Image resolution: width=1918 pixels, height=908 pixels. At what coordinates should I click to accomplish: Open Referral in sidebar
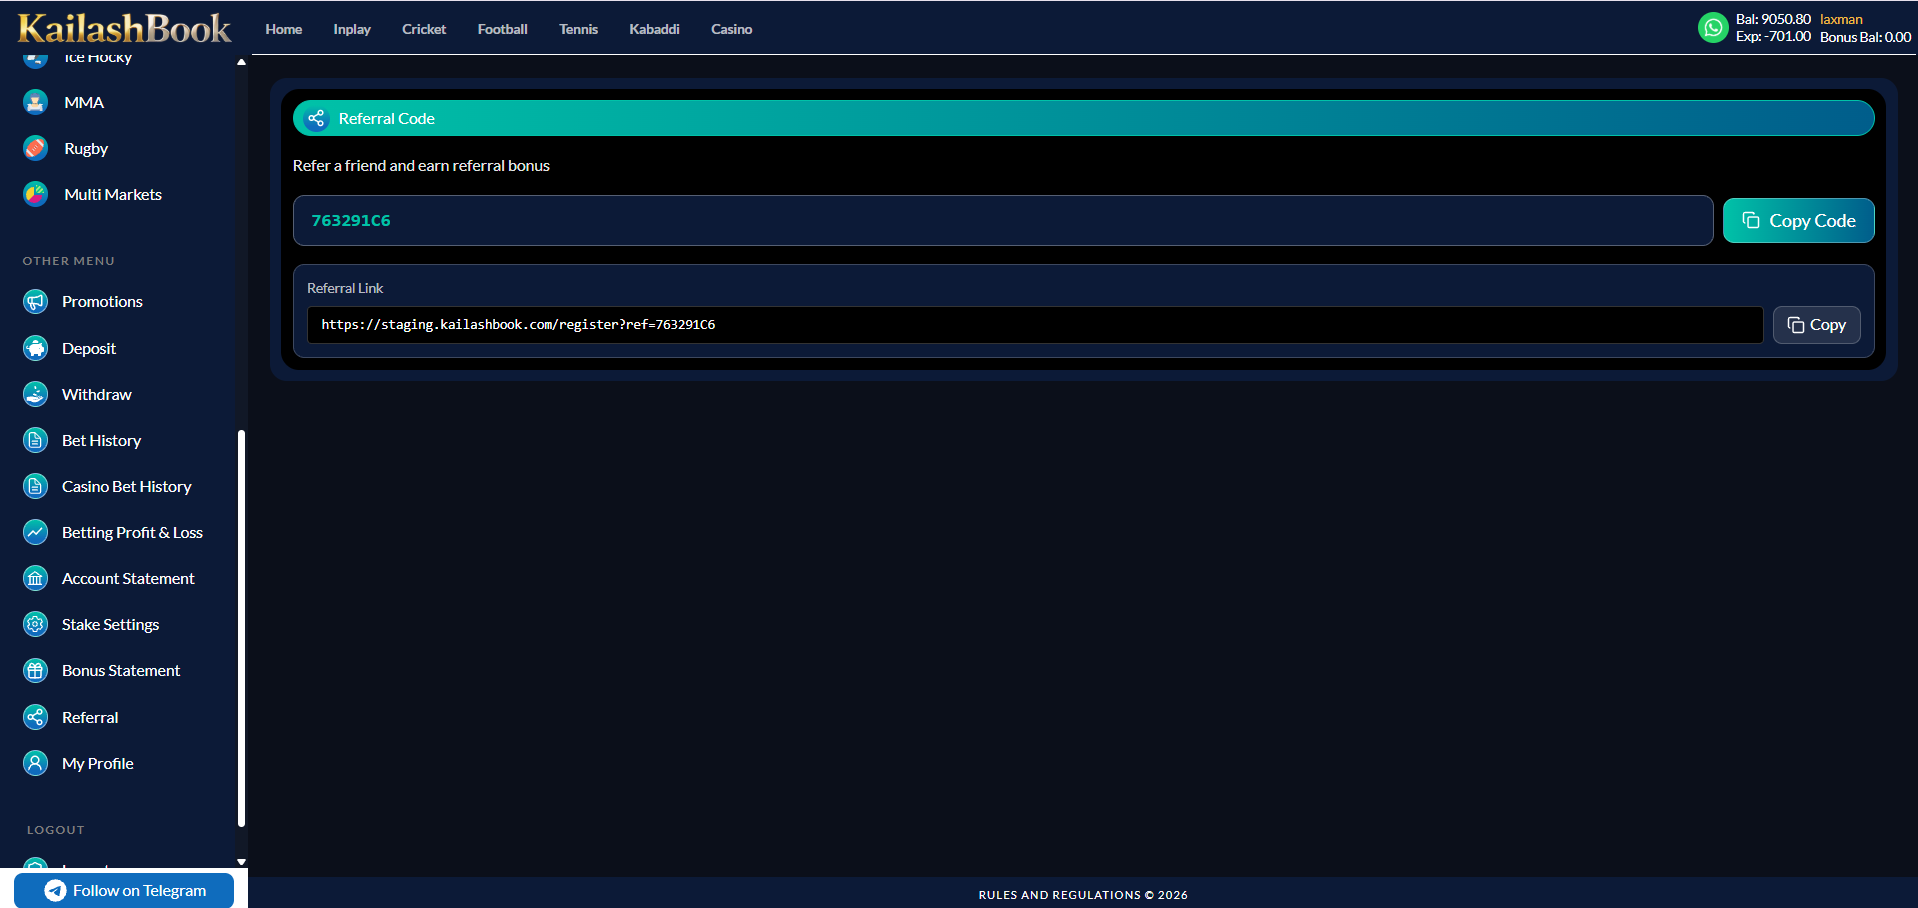click(90, 717)
